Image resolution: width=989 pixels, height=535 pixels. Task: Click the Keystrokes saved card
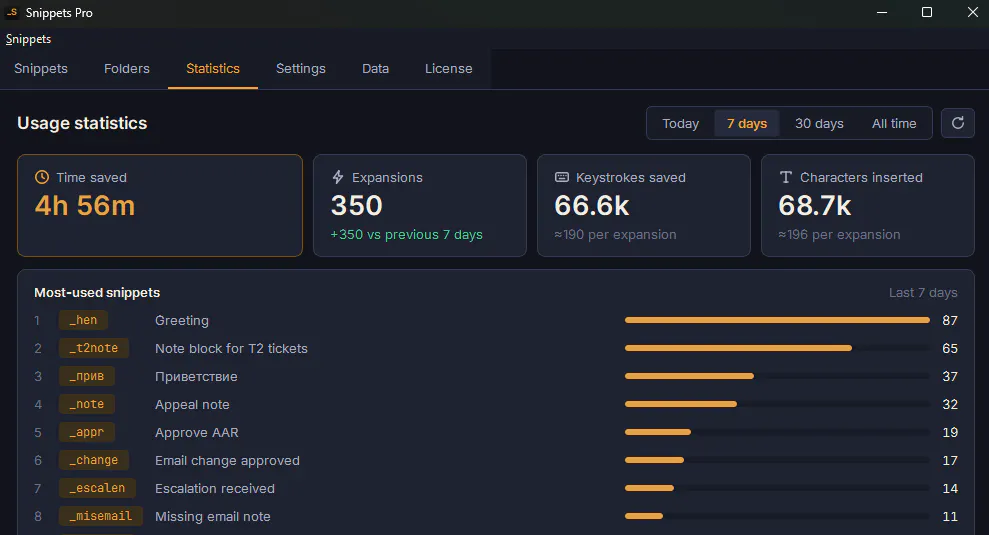pyautogui.click(x=644, y=206)
